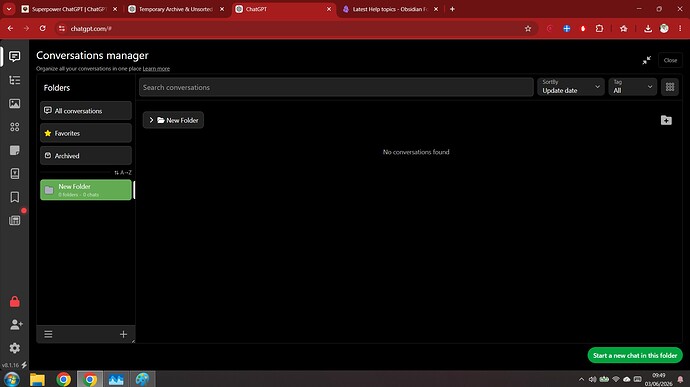Open the Sort by Update date dropdown
Screen dimensions: 690x387
point(571,87)
